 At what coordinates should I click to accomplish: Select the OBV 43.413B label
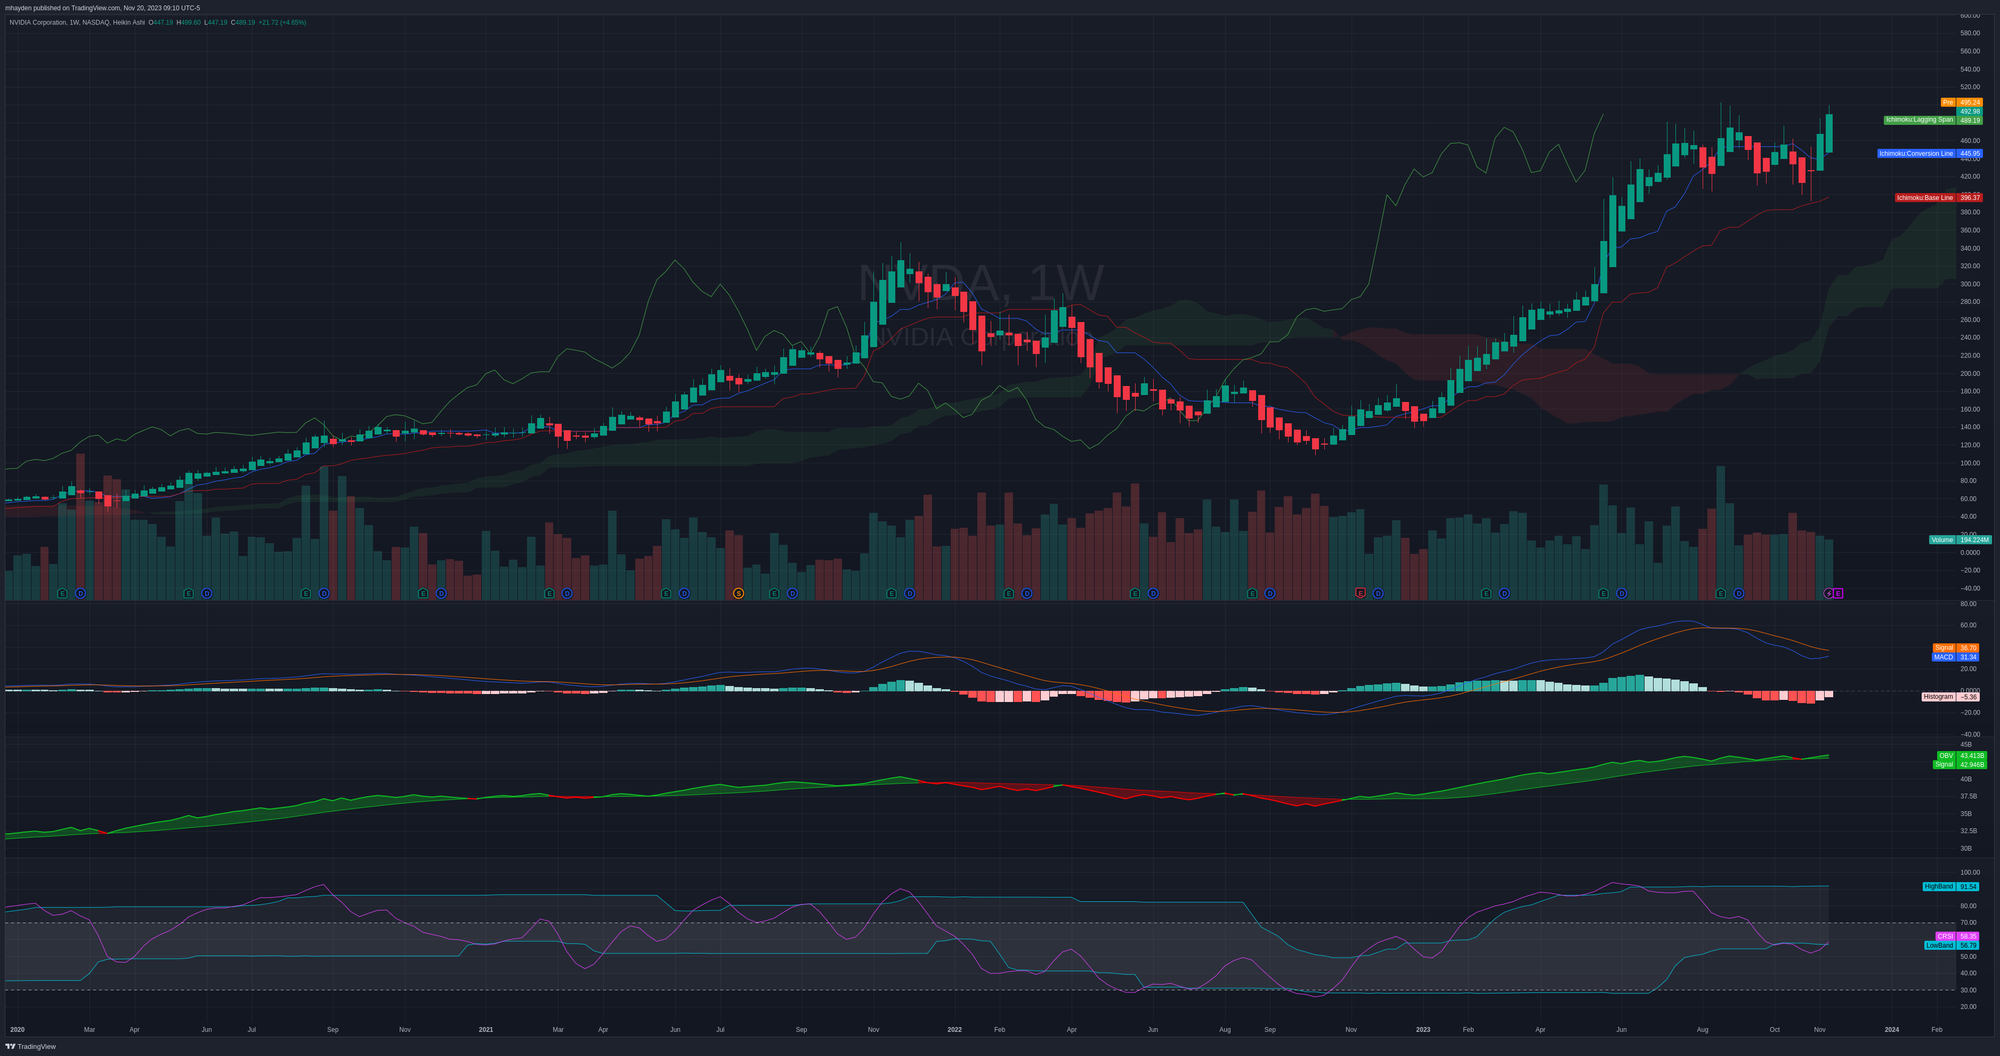[x=1961, y=756]
